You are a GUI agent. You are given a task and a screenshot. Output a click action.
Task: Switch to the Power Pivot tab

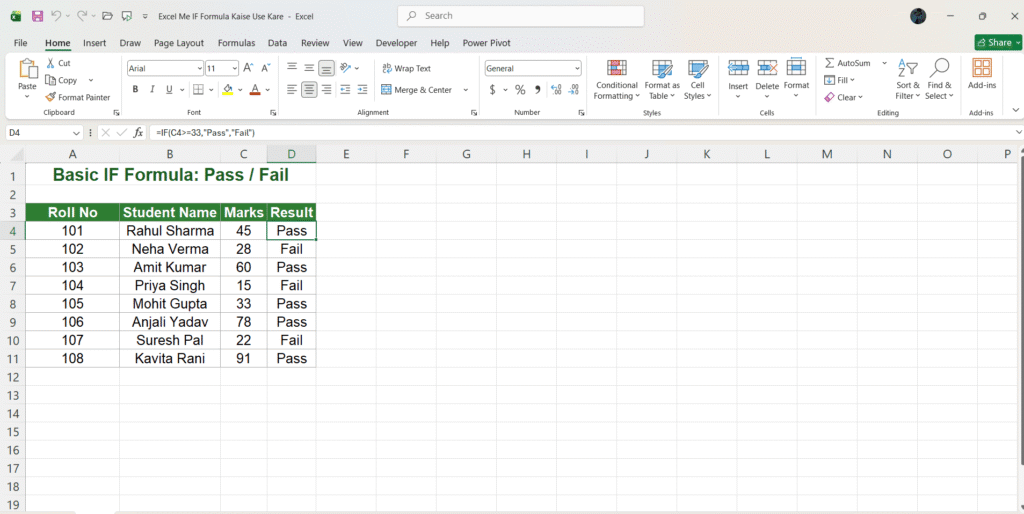pos(487,43)
